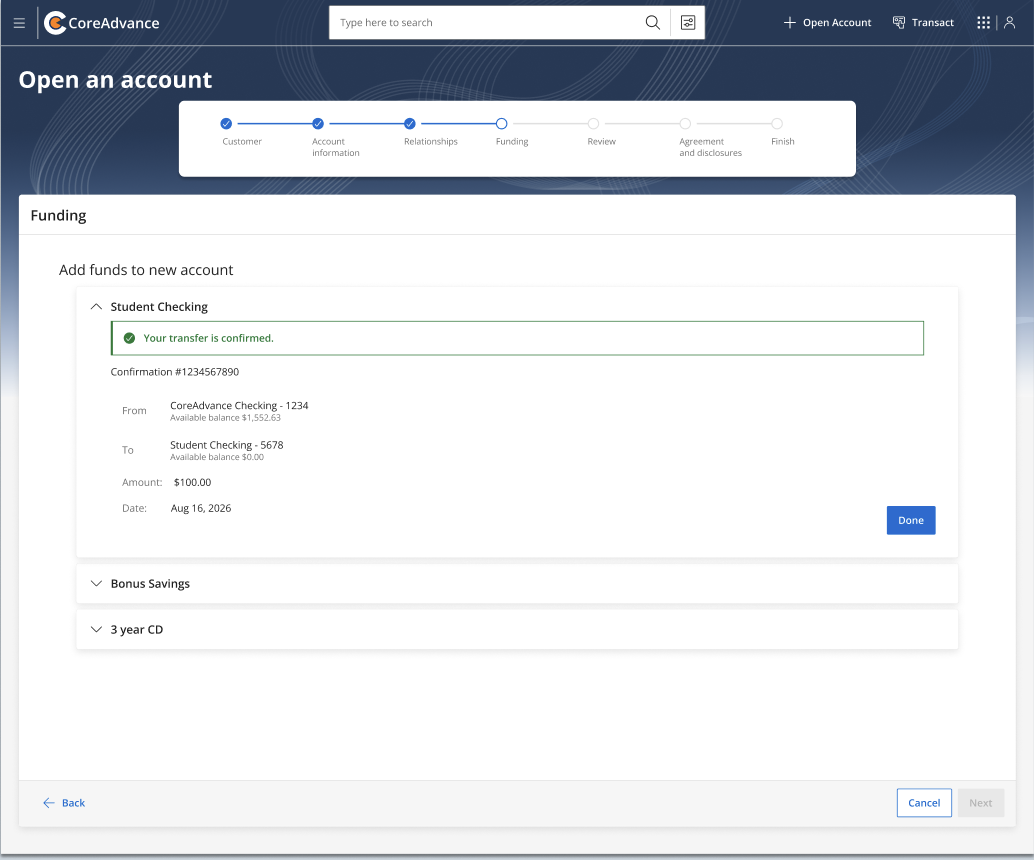Click the Back link
The height and width of the screenshot is (860, 1034).
point(64,803)
